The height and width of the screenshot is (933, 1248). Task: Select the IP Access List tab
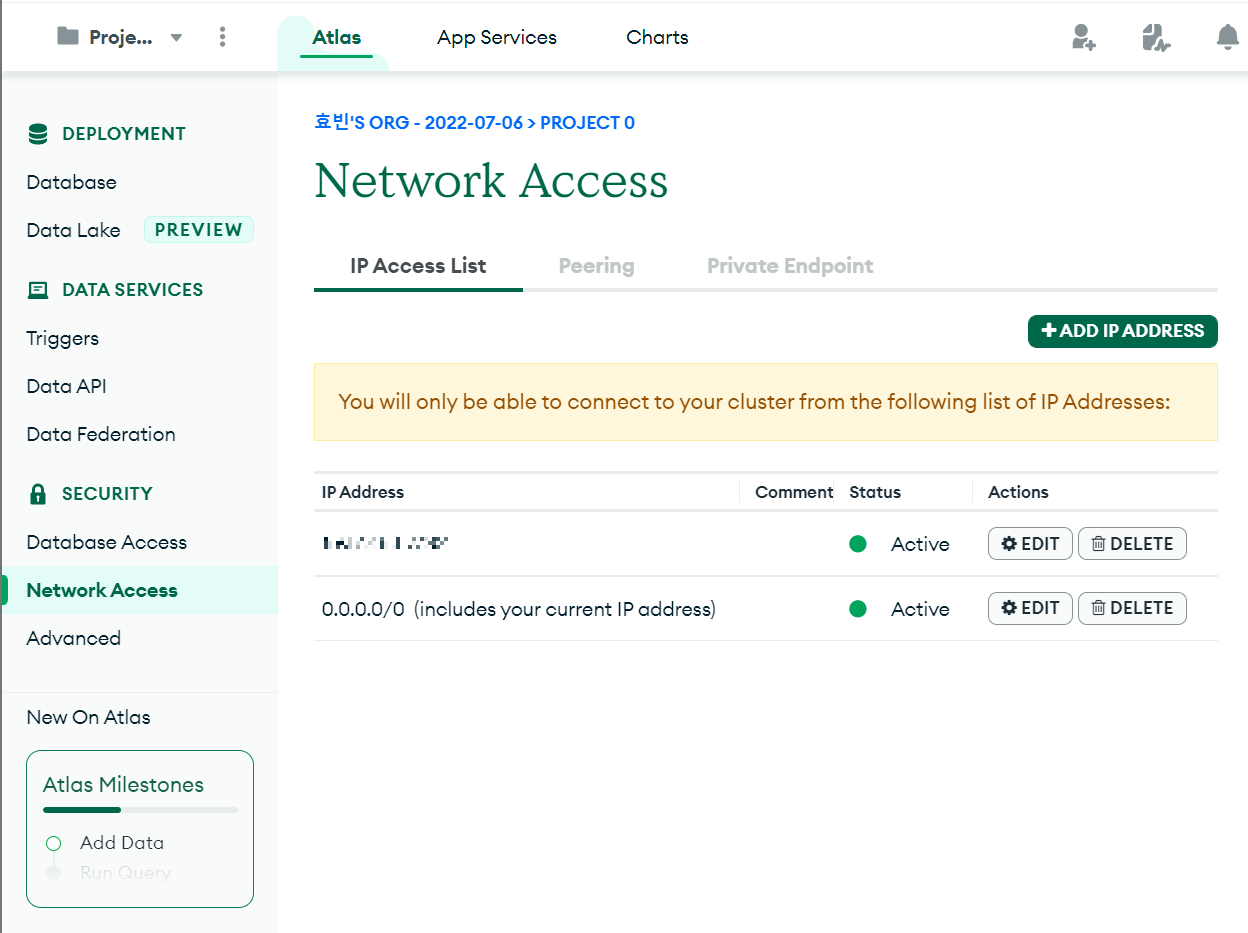[x=418, y=266]
